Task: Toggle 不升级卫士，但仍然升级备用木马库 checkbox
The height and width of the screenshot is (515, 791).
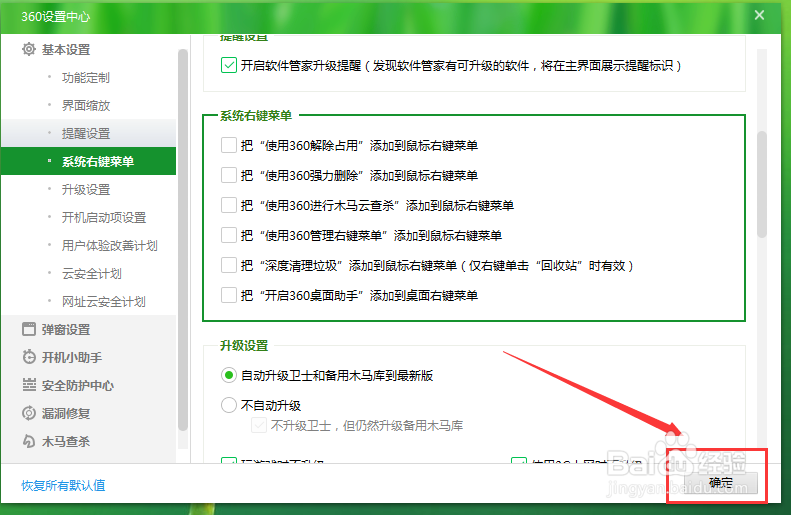Action: [x=259, y=426]
